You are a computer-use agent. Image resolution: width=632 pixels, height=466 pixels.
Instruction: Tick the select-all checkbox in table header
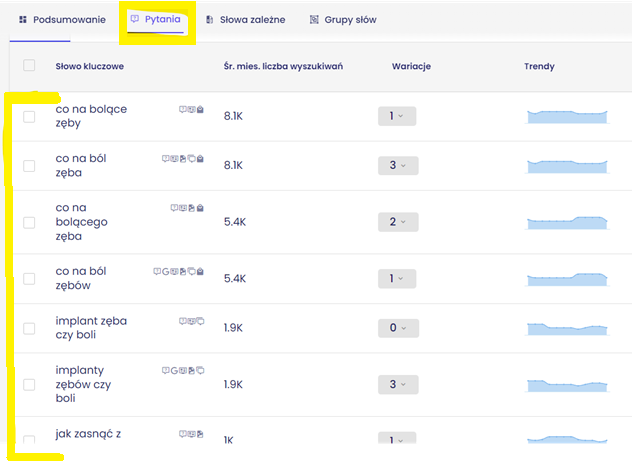(x=29, y=66)
